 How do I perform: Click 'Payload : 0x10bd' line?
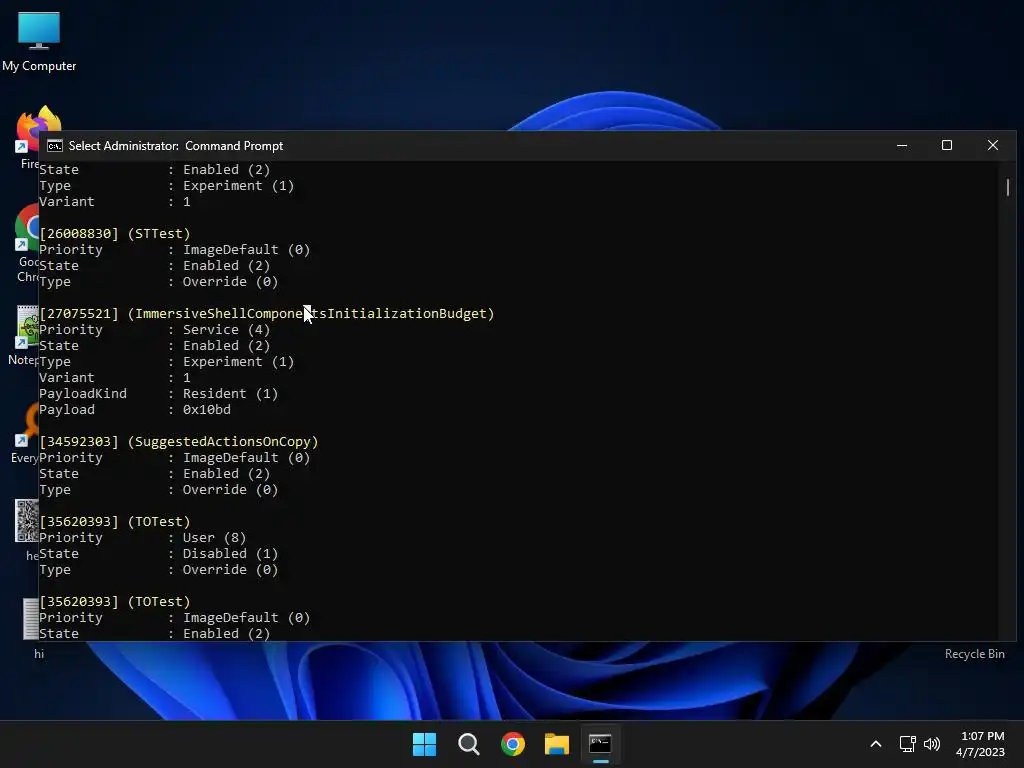coord(135,409)
